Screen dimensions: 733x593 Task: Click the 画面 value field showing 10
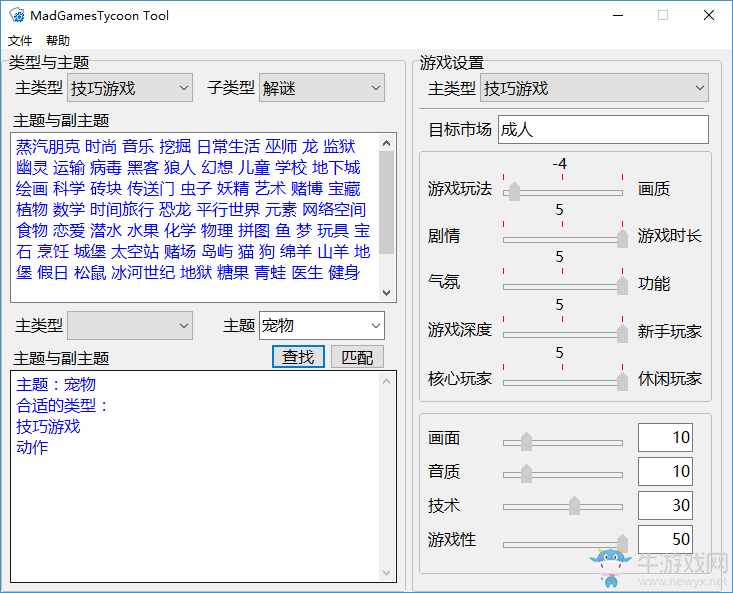tap(665, 437)
